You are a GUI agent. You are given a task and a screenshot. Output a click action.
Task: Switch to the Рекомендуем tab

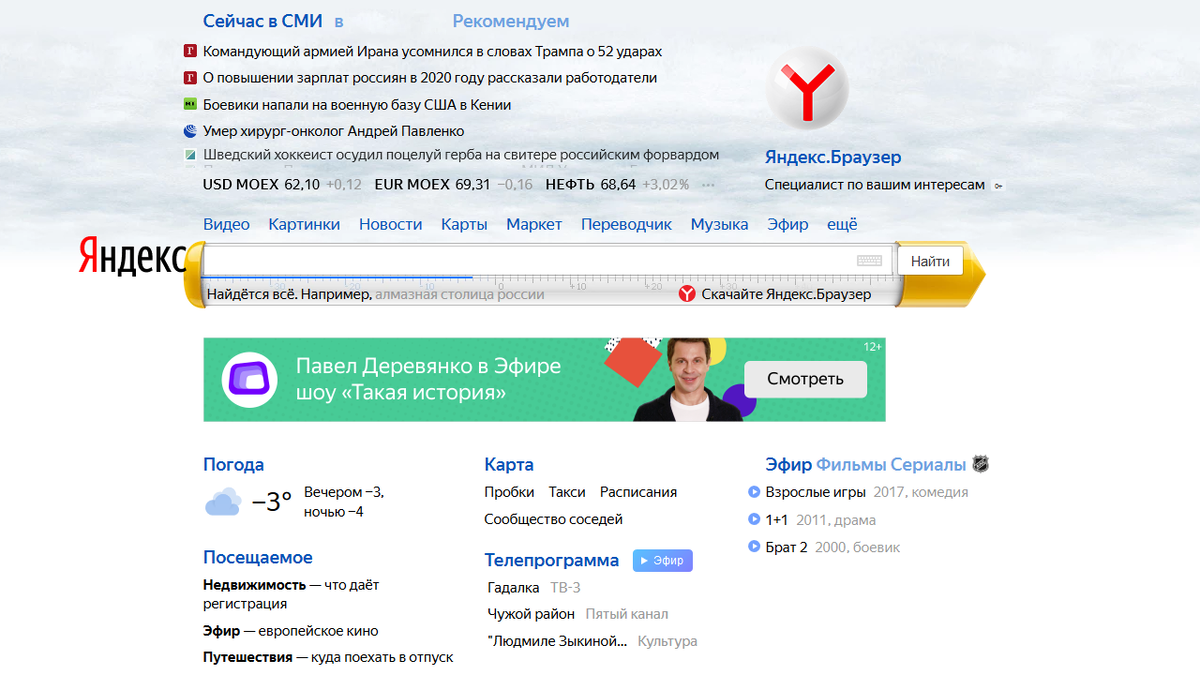(x=511, y=21)
